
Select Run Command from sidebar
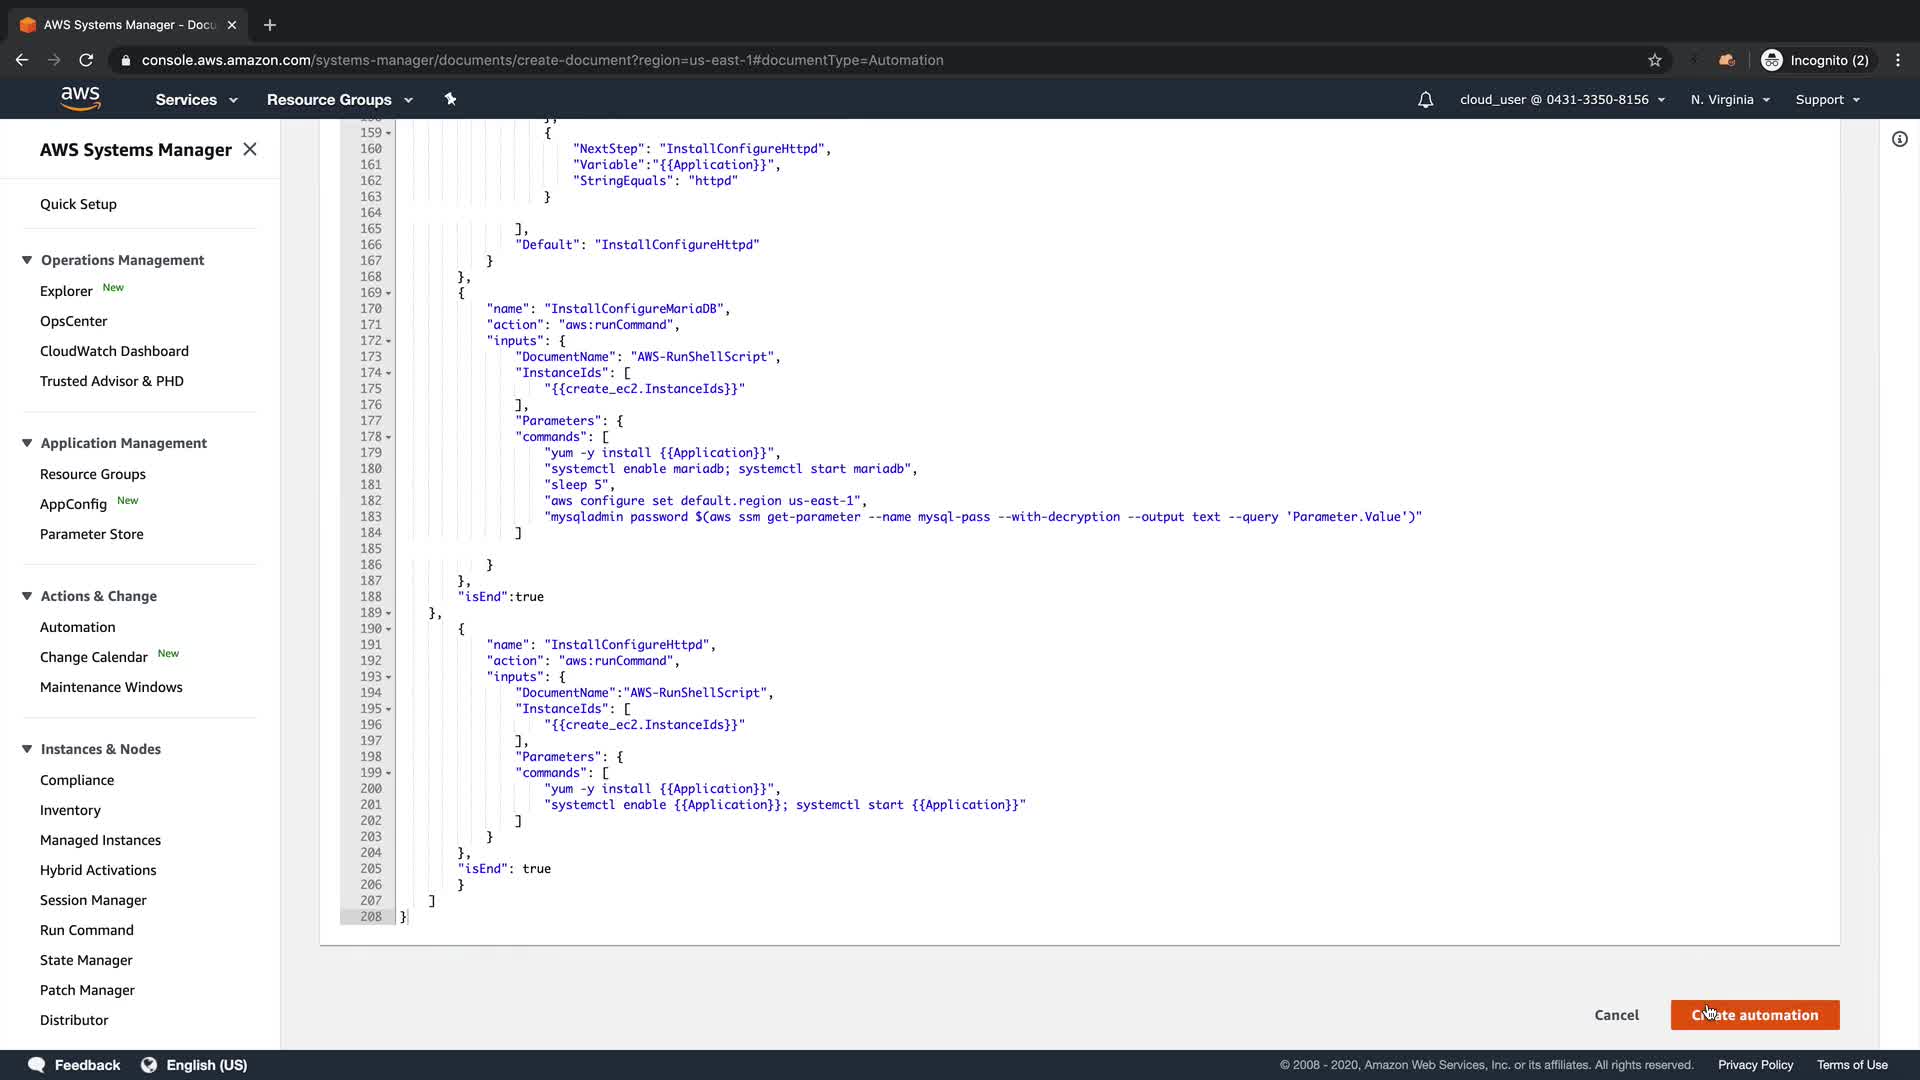click(86, 930)
